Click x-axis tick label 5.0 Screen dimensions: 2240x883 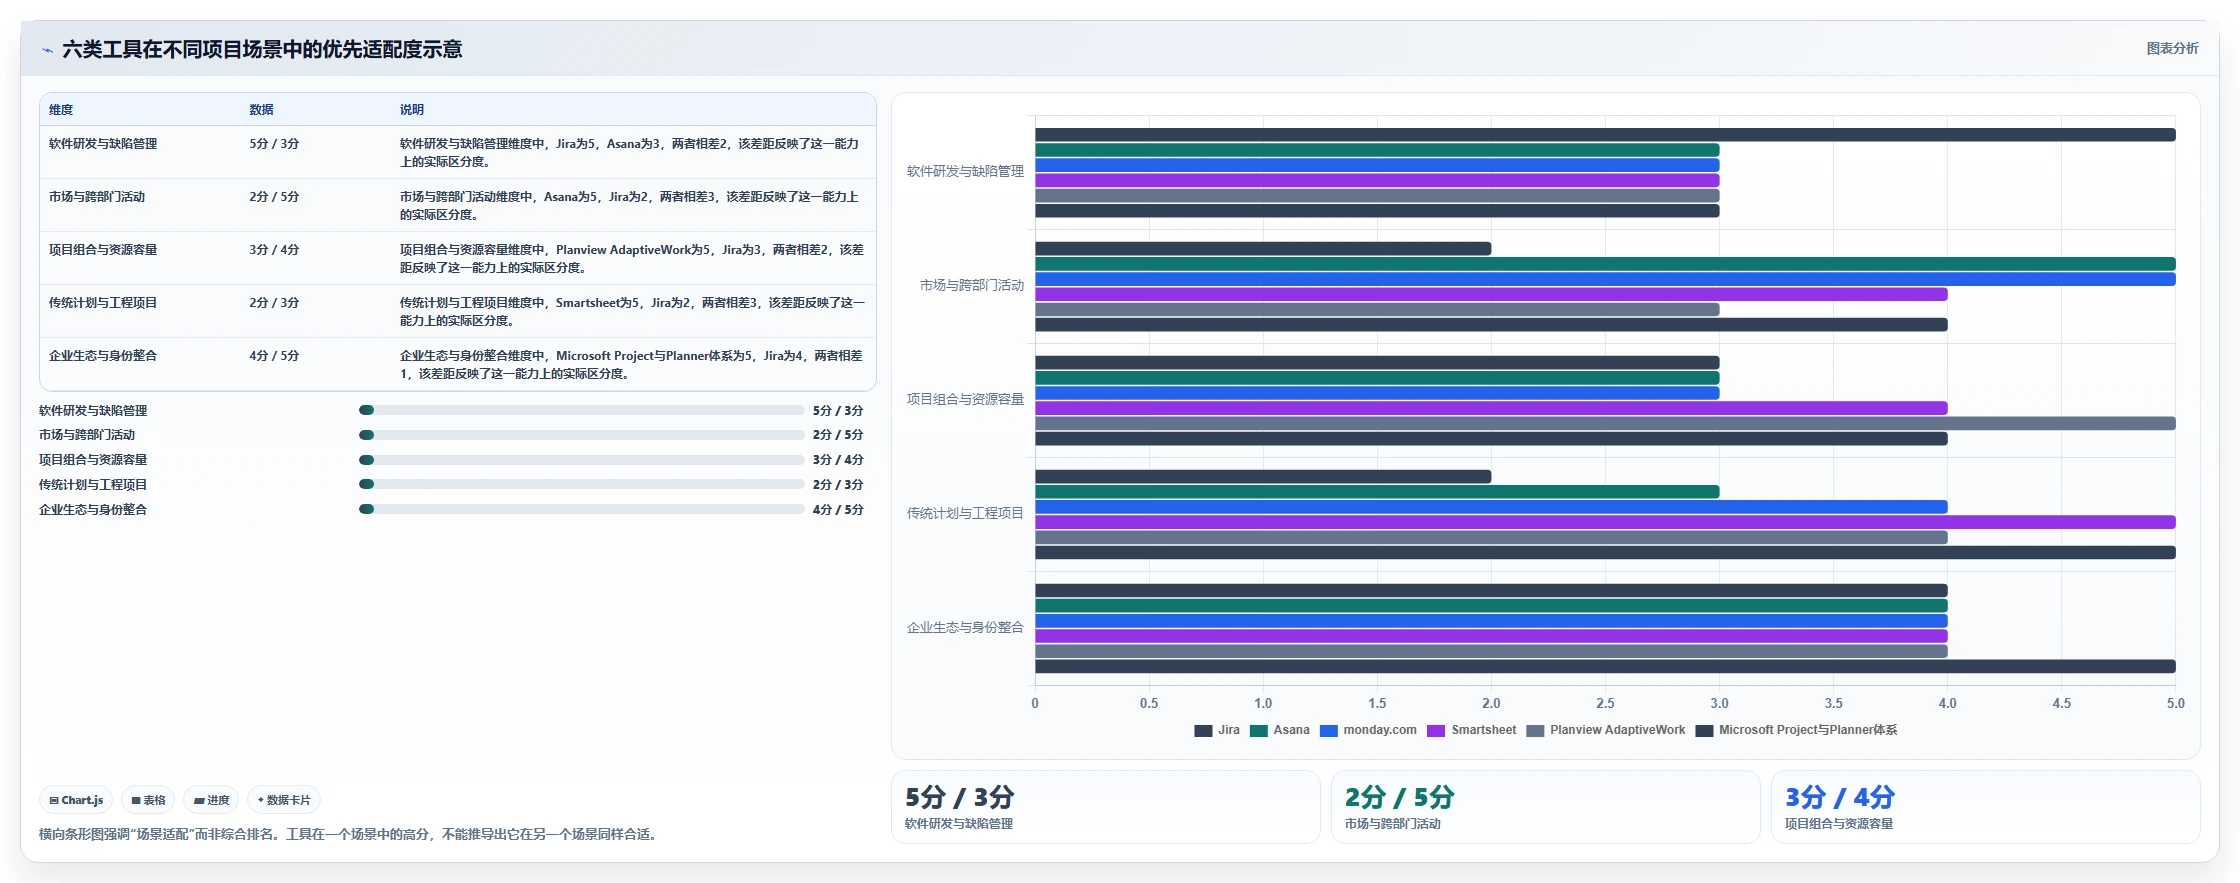[x=2176, y=704]
